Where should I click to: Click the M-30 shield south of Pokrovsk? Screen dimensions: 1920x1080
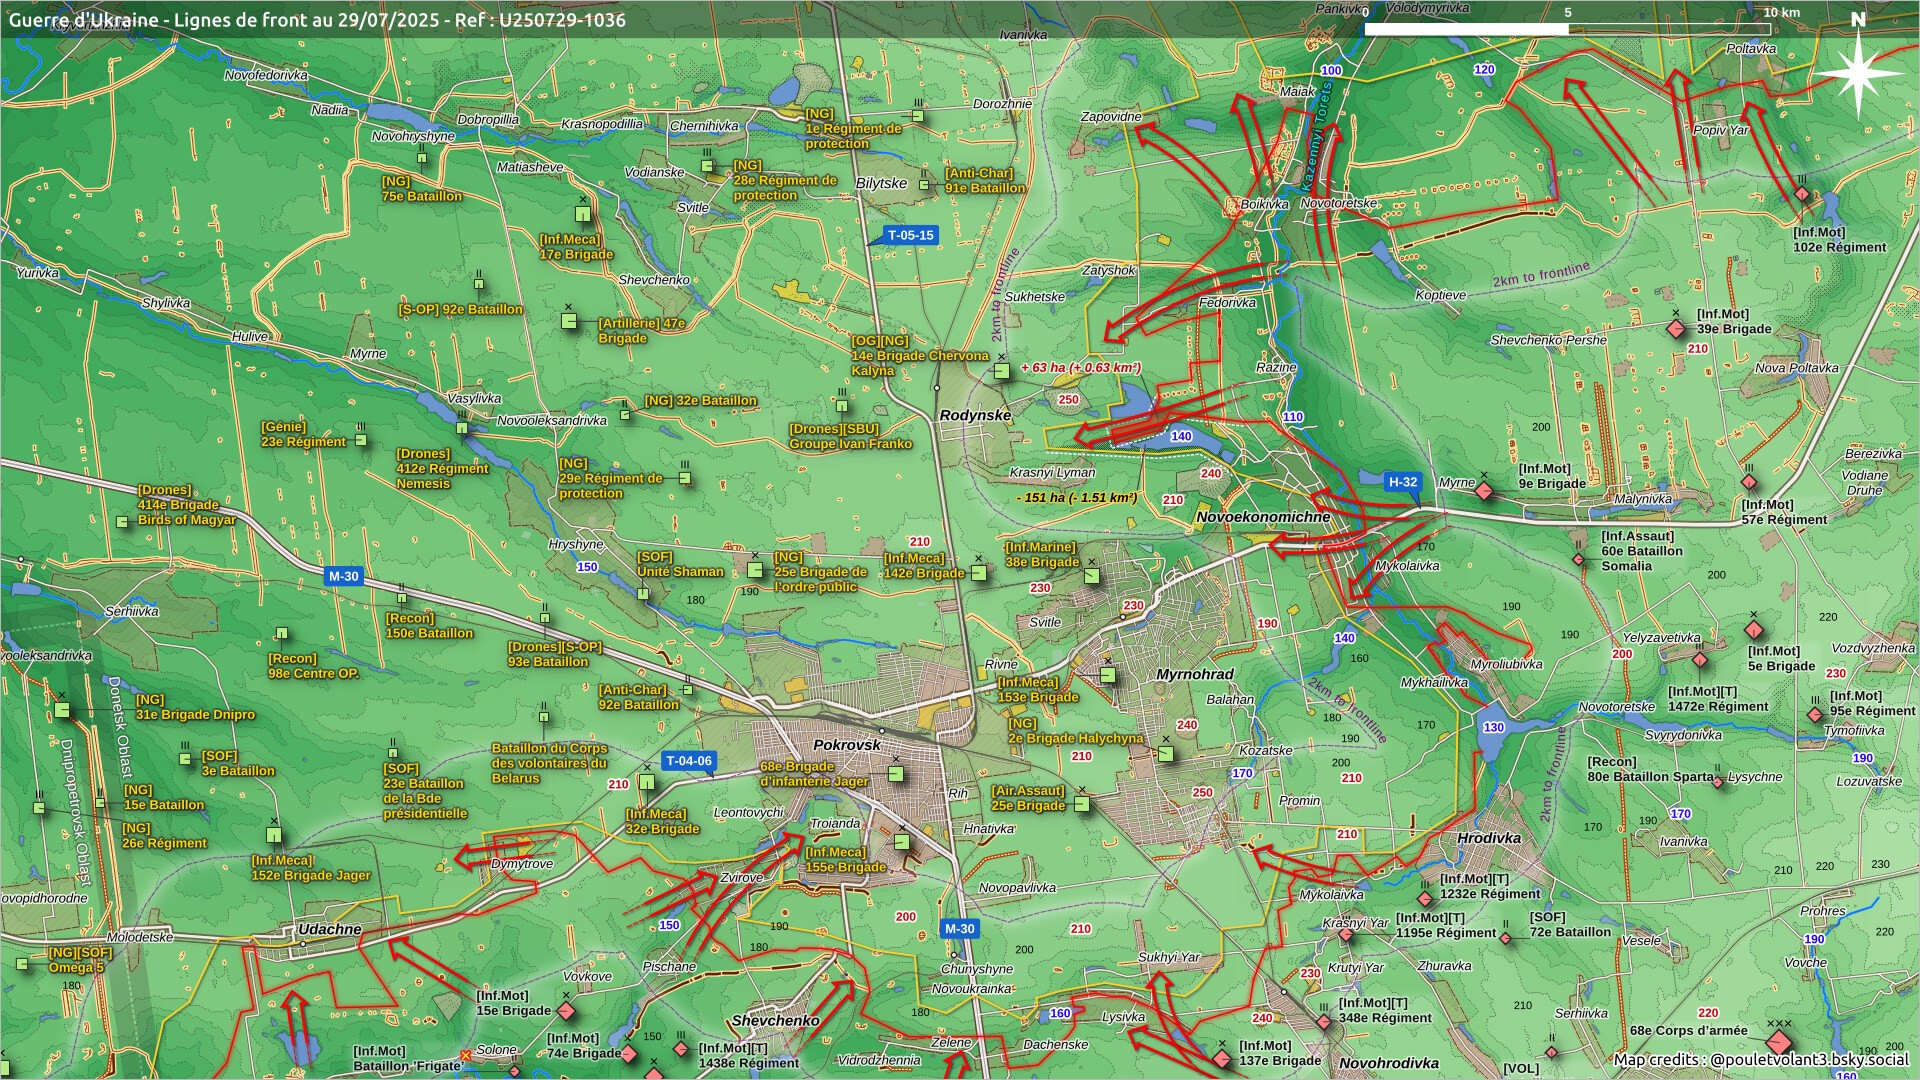(959, 929)
